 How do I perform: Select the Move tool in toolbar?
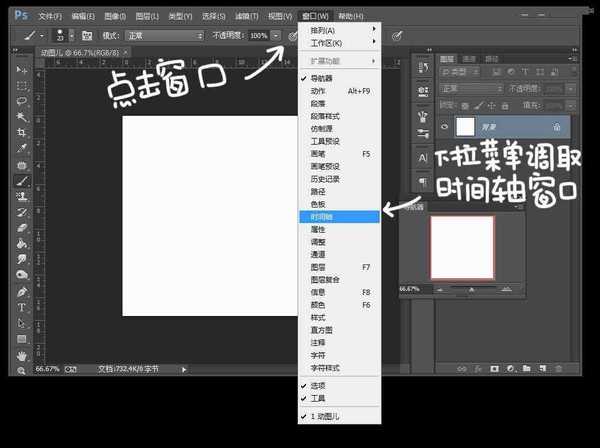[x=20, y=70]
